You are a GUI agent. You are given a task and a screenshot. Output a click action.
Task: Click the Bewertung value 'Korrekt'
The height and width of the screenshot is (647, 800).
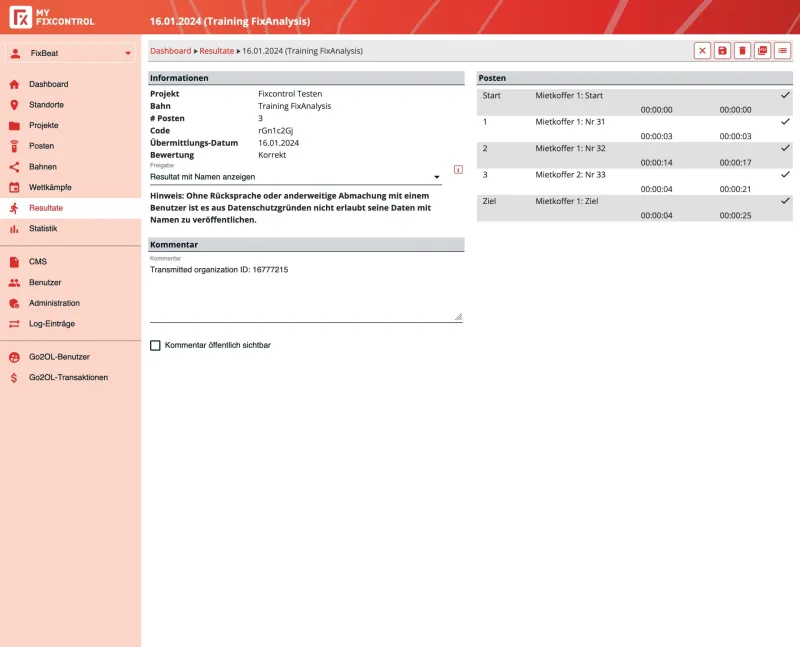272,155
